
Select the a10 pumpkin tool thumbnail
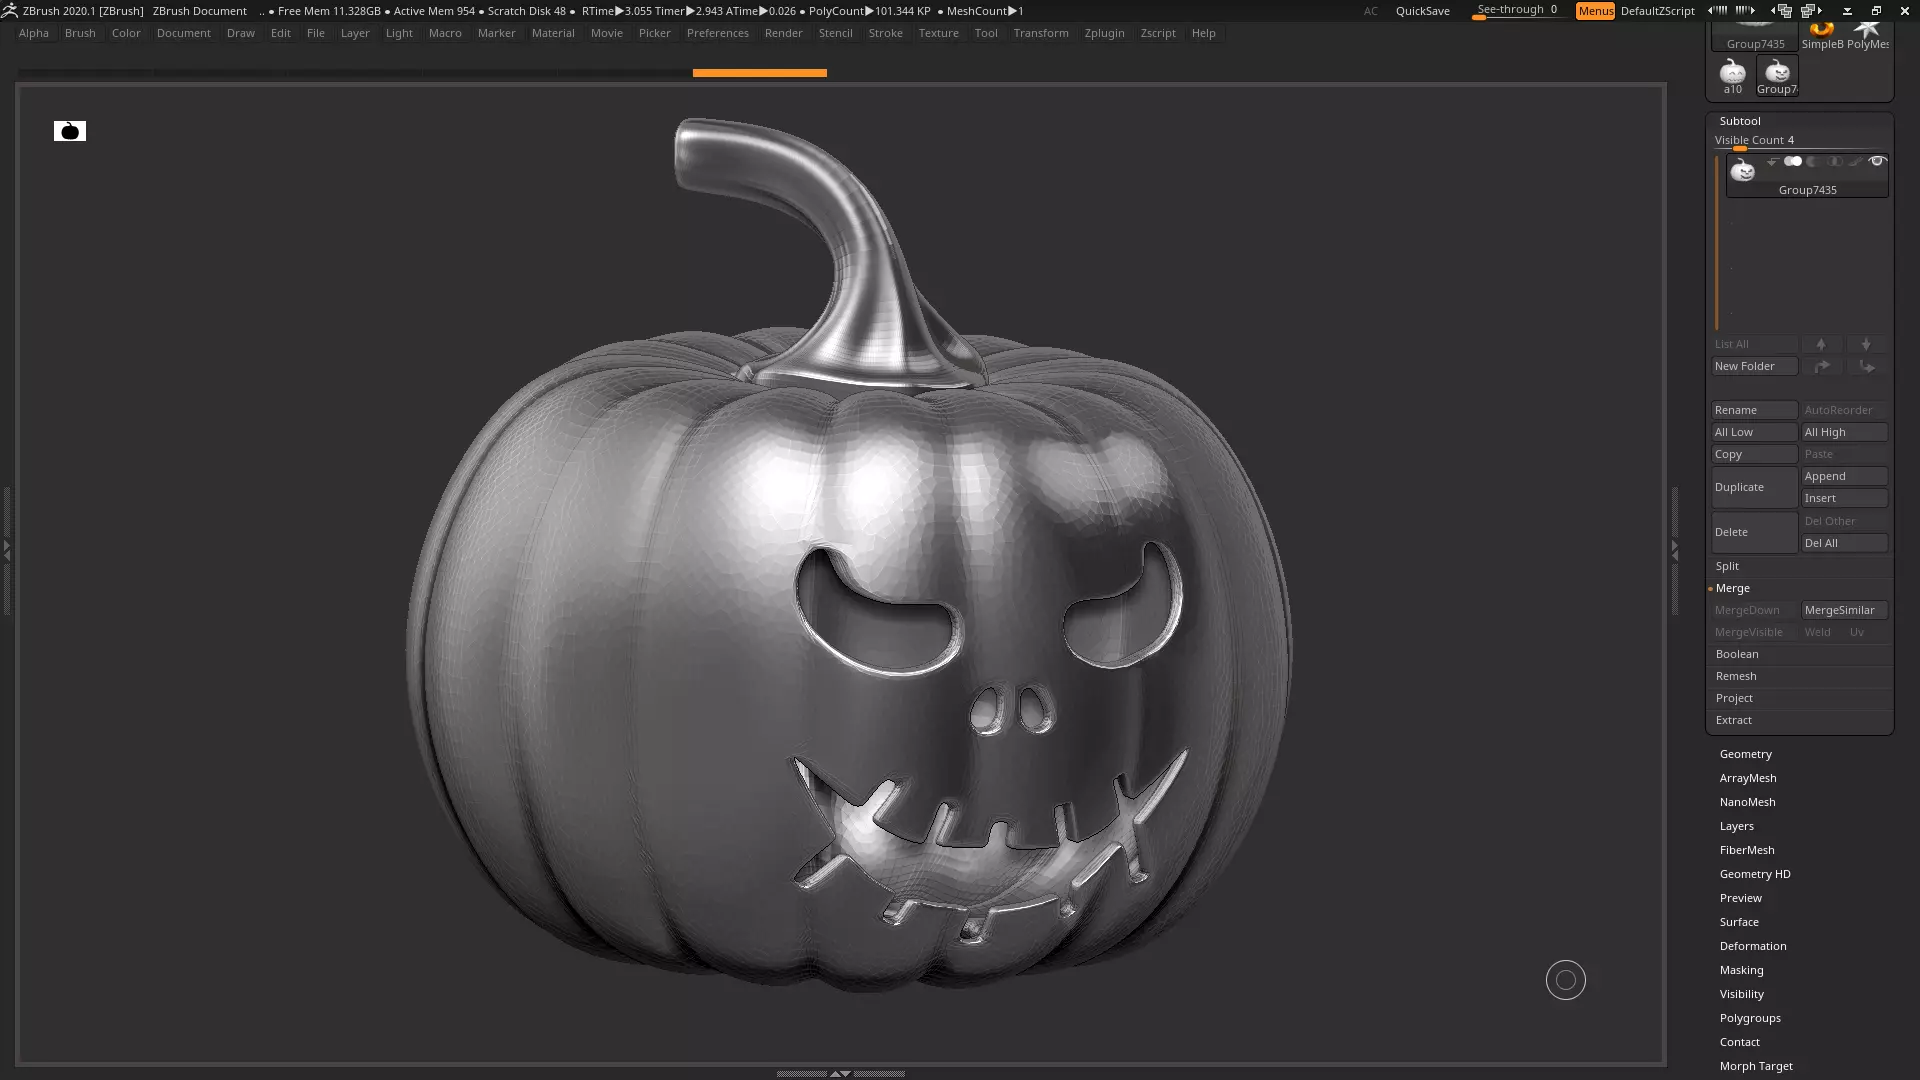(1732, 74)
